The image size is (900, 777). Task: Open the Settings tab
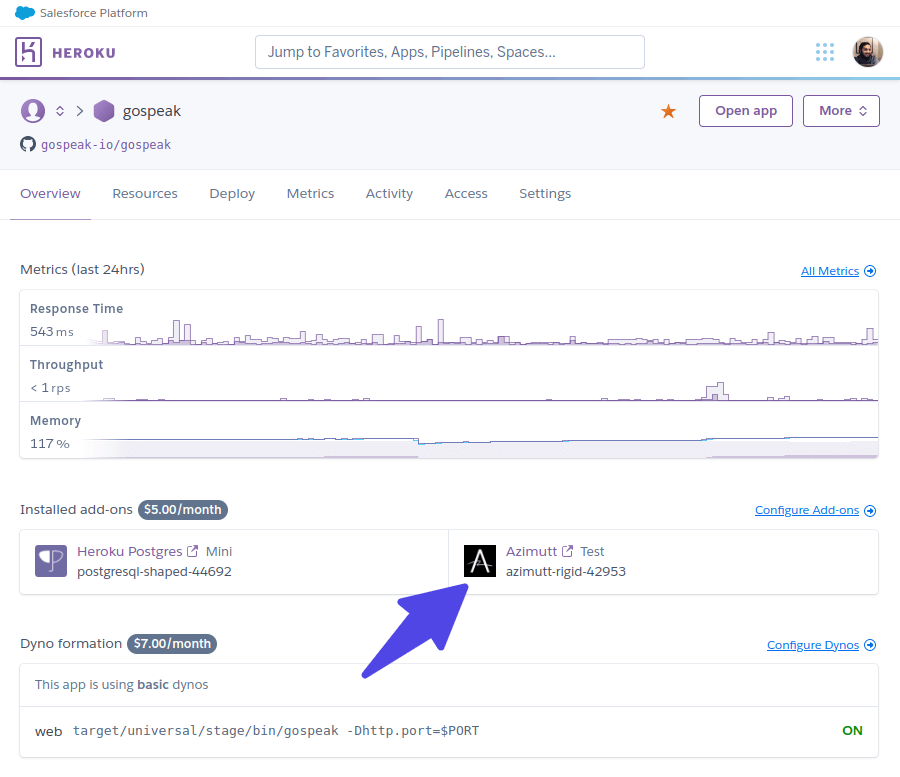(545, 193)
